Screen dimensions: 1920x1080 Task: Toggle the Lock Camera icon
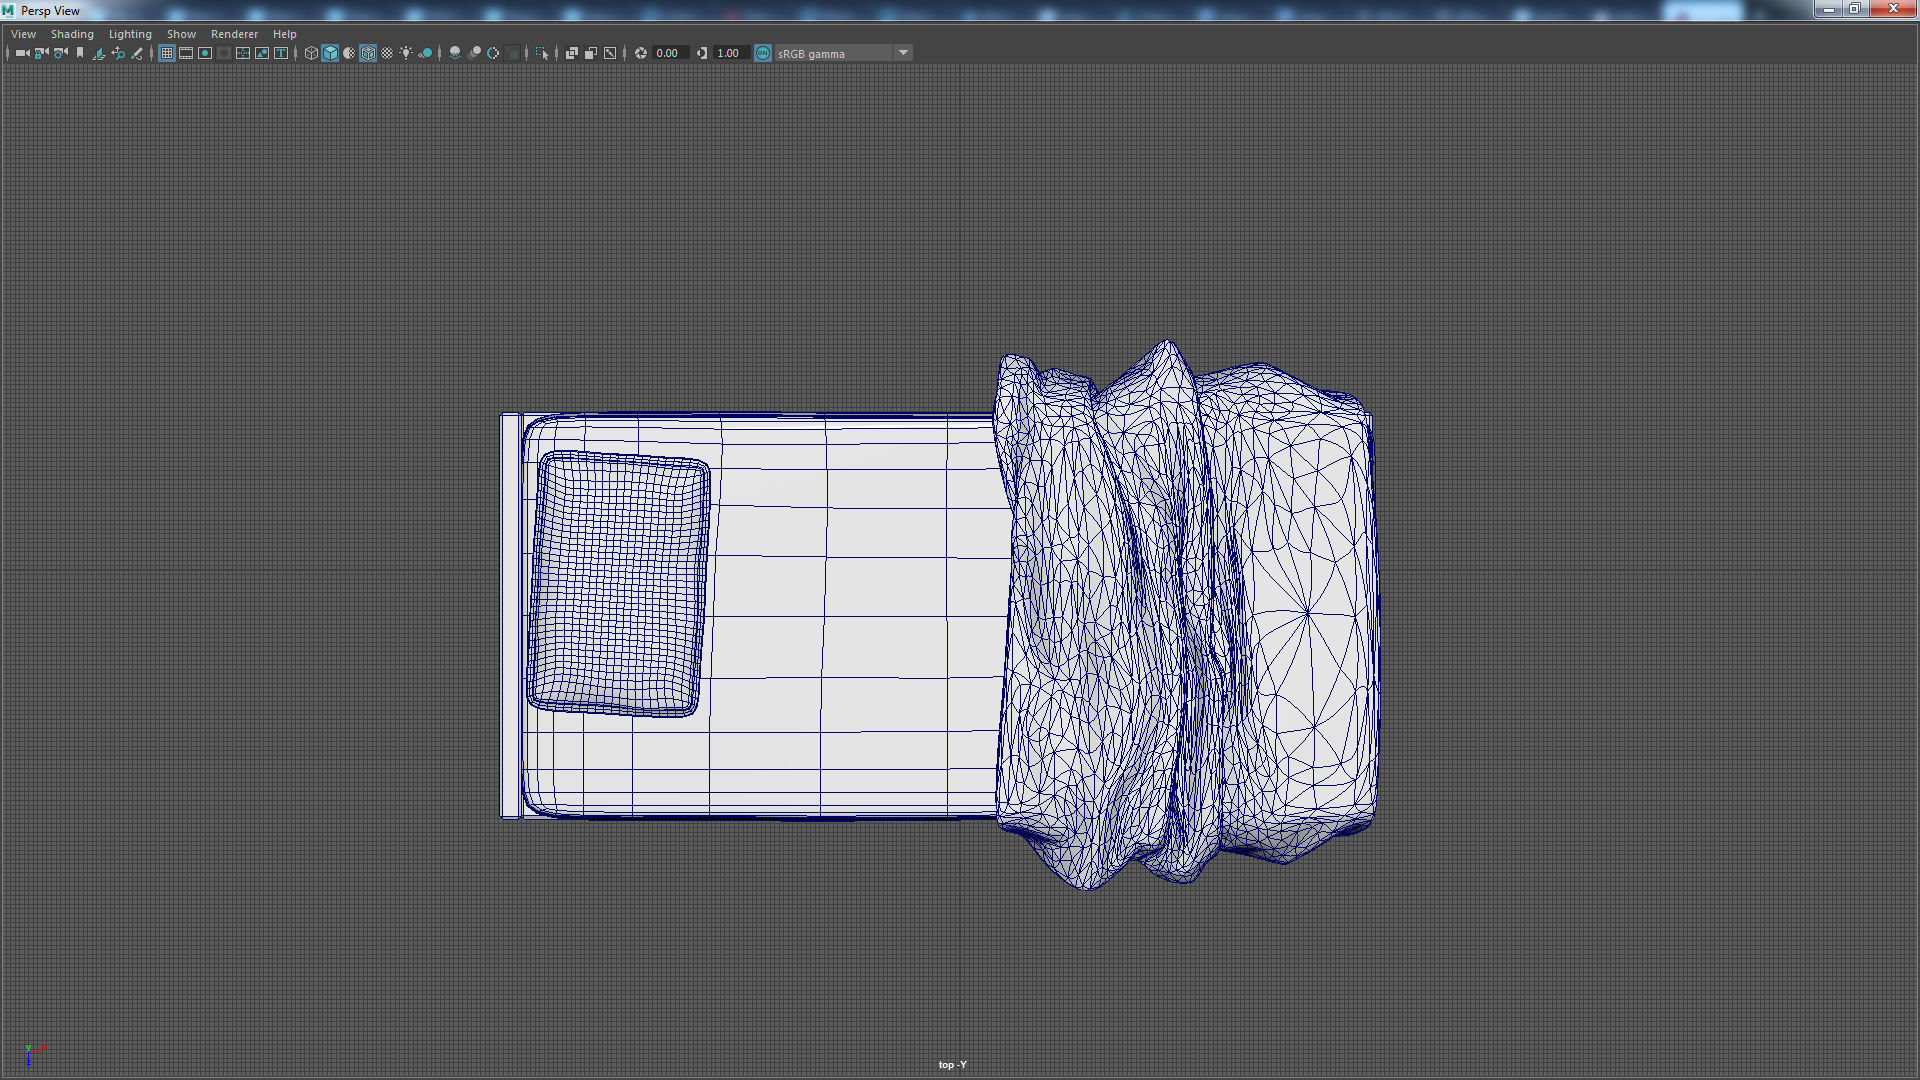(x=41, y=53)
